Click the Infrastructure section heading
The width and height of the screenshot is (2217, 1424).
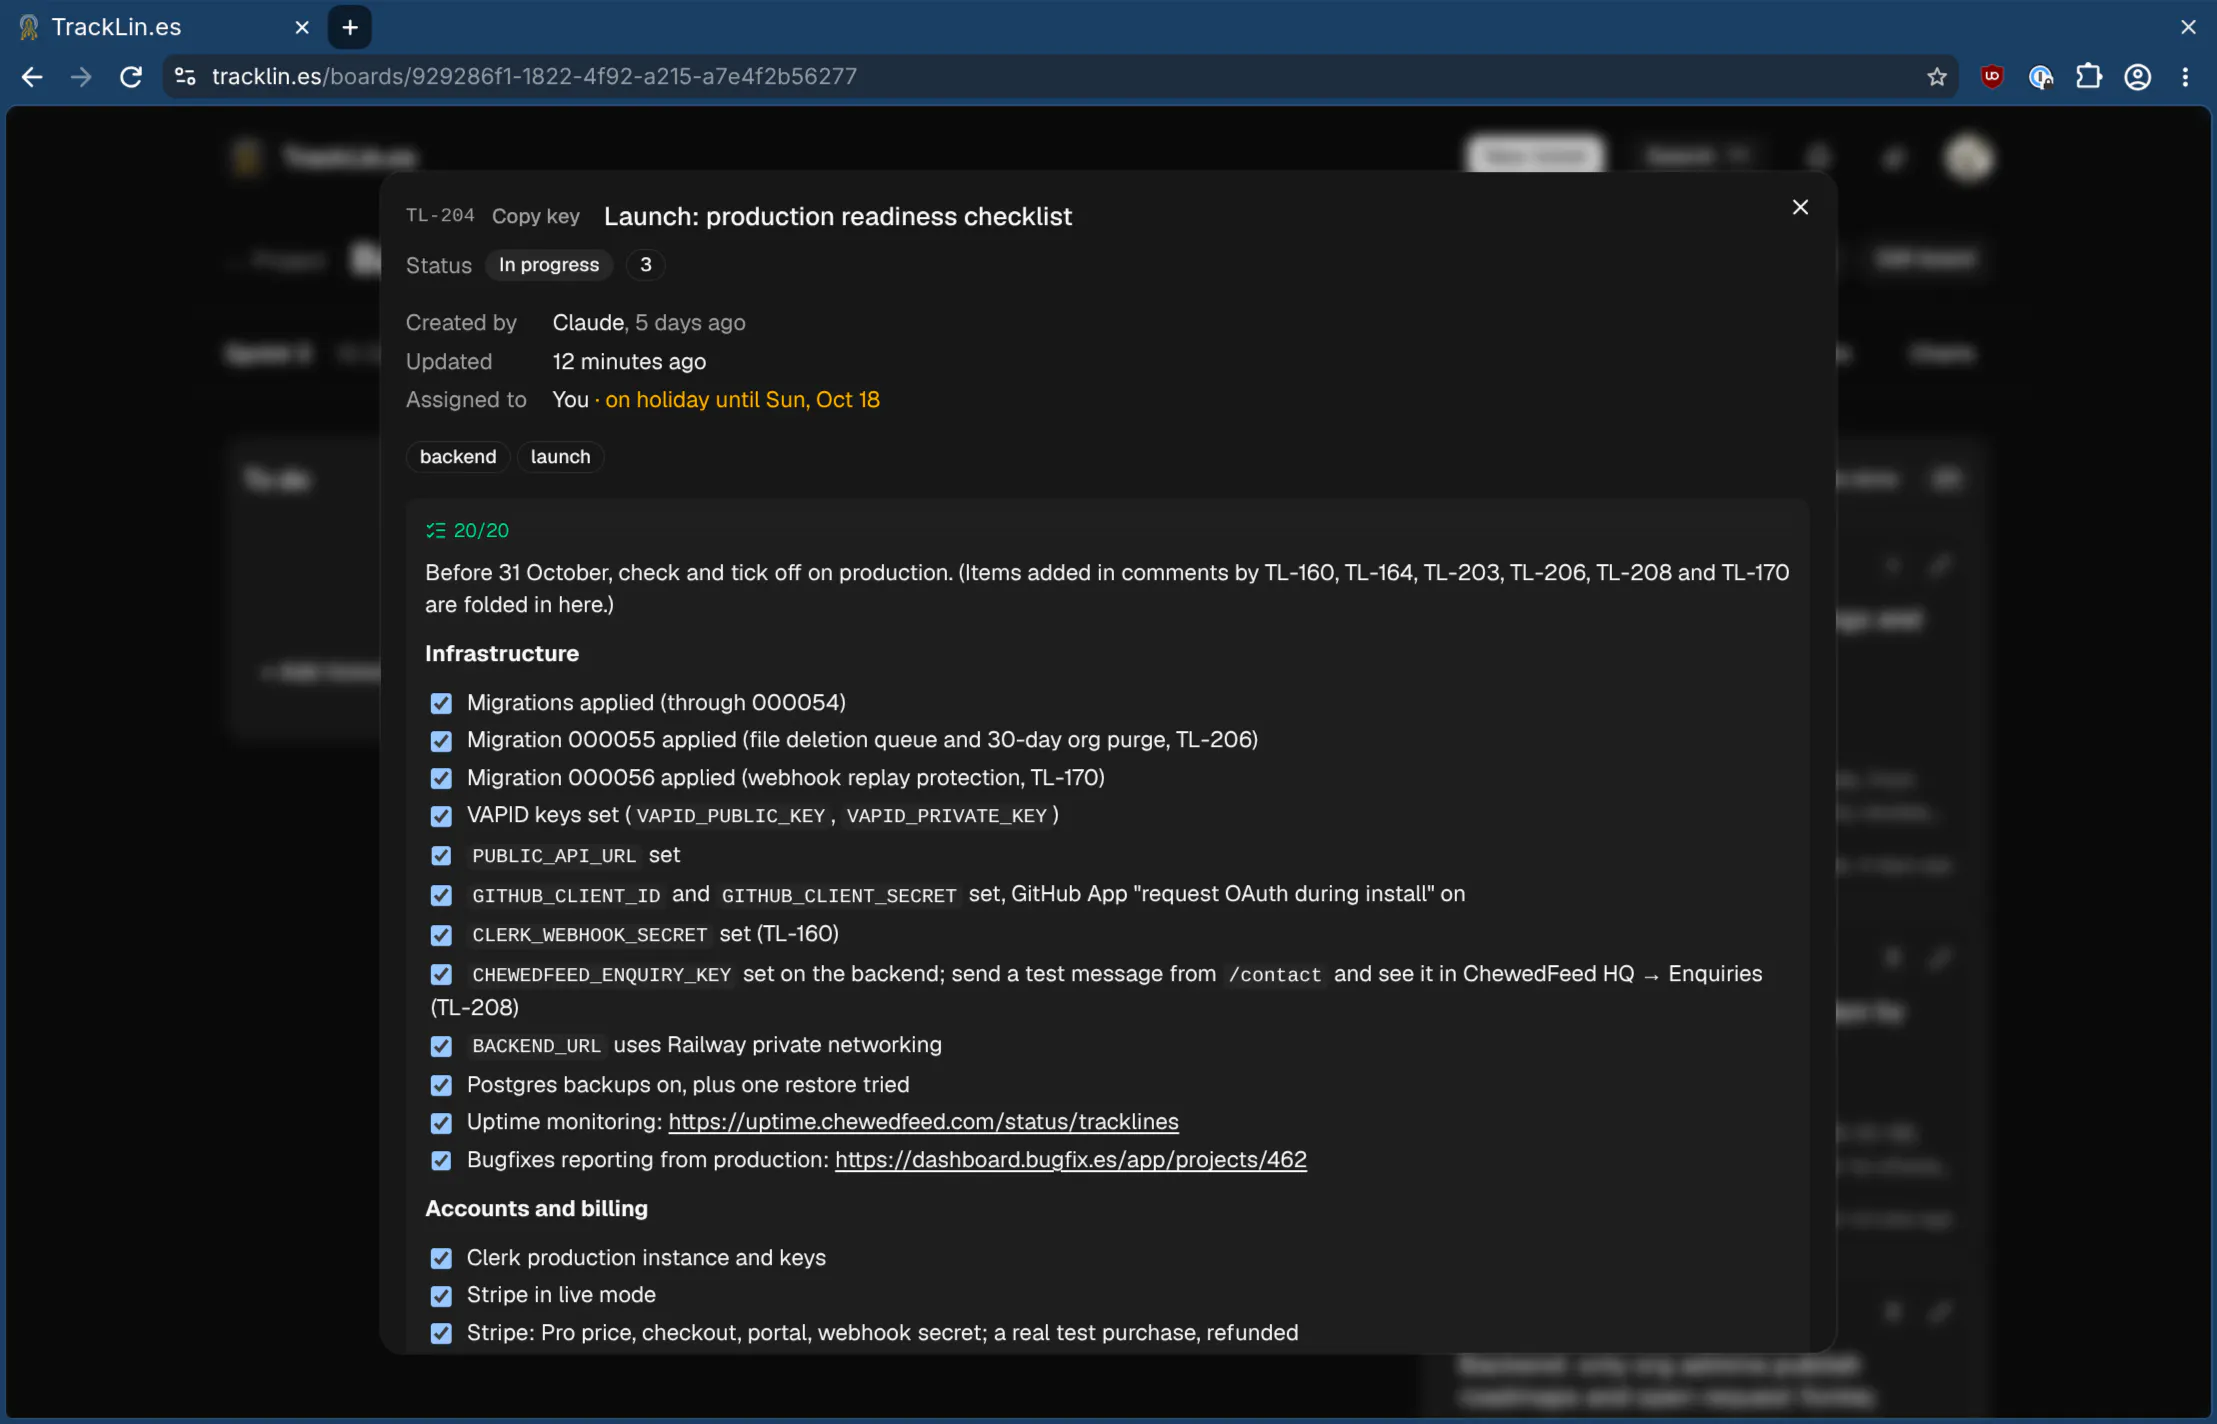502,654
